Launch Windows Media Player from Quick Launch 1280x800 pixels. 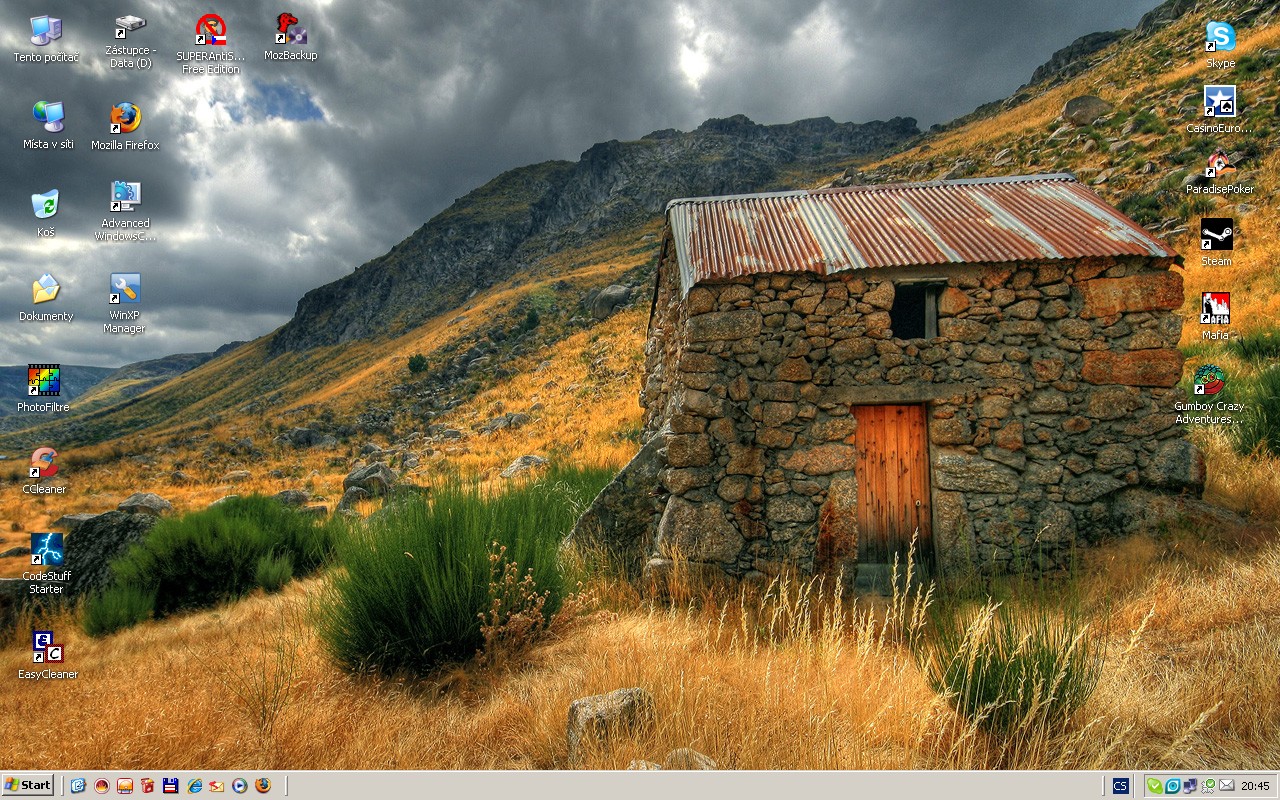tap(239, 786)
